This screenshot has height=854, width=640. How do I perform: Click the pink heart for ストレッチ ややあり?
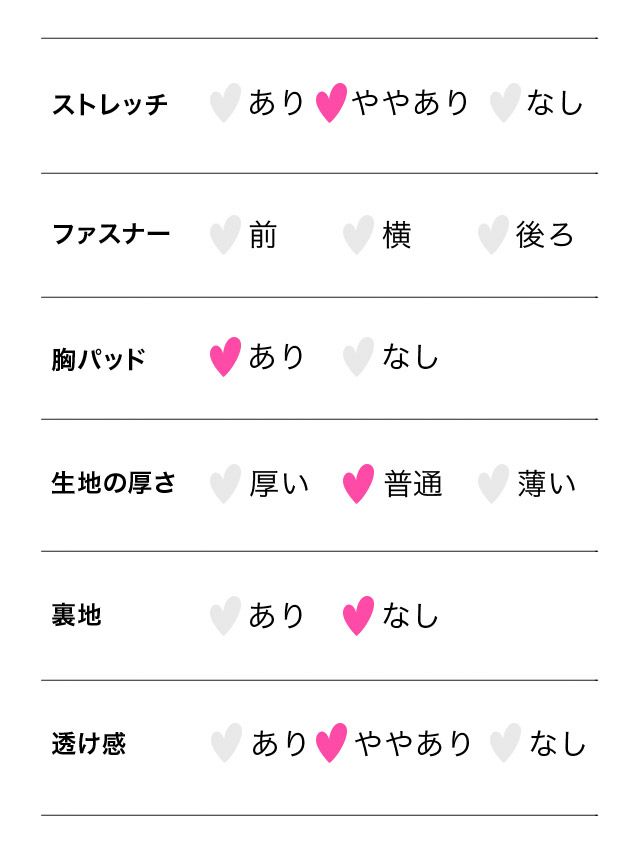330,103
